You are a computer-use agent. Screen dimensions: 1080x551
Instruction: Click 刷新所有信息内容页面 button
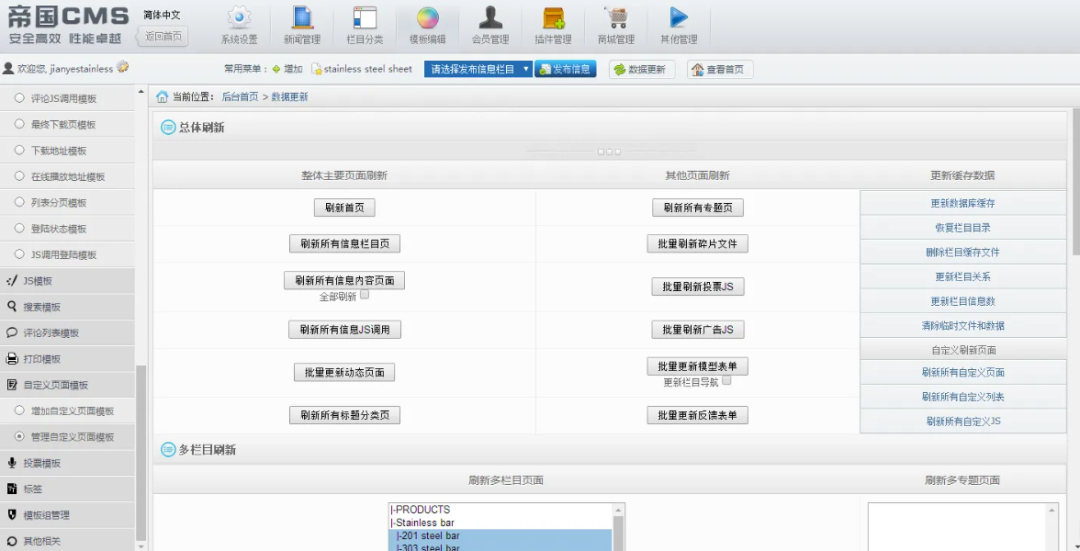coord(344,280)
